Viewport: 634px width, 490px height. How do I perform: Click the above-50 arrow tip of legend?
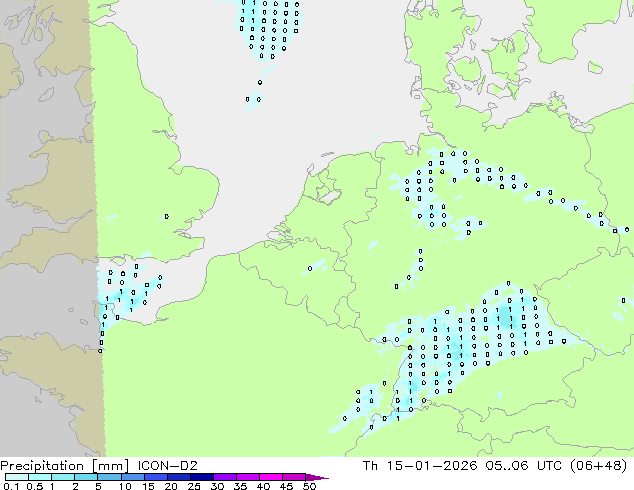click(317, 477)
